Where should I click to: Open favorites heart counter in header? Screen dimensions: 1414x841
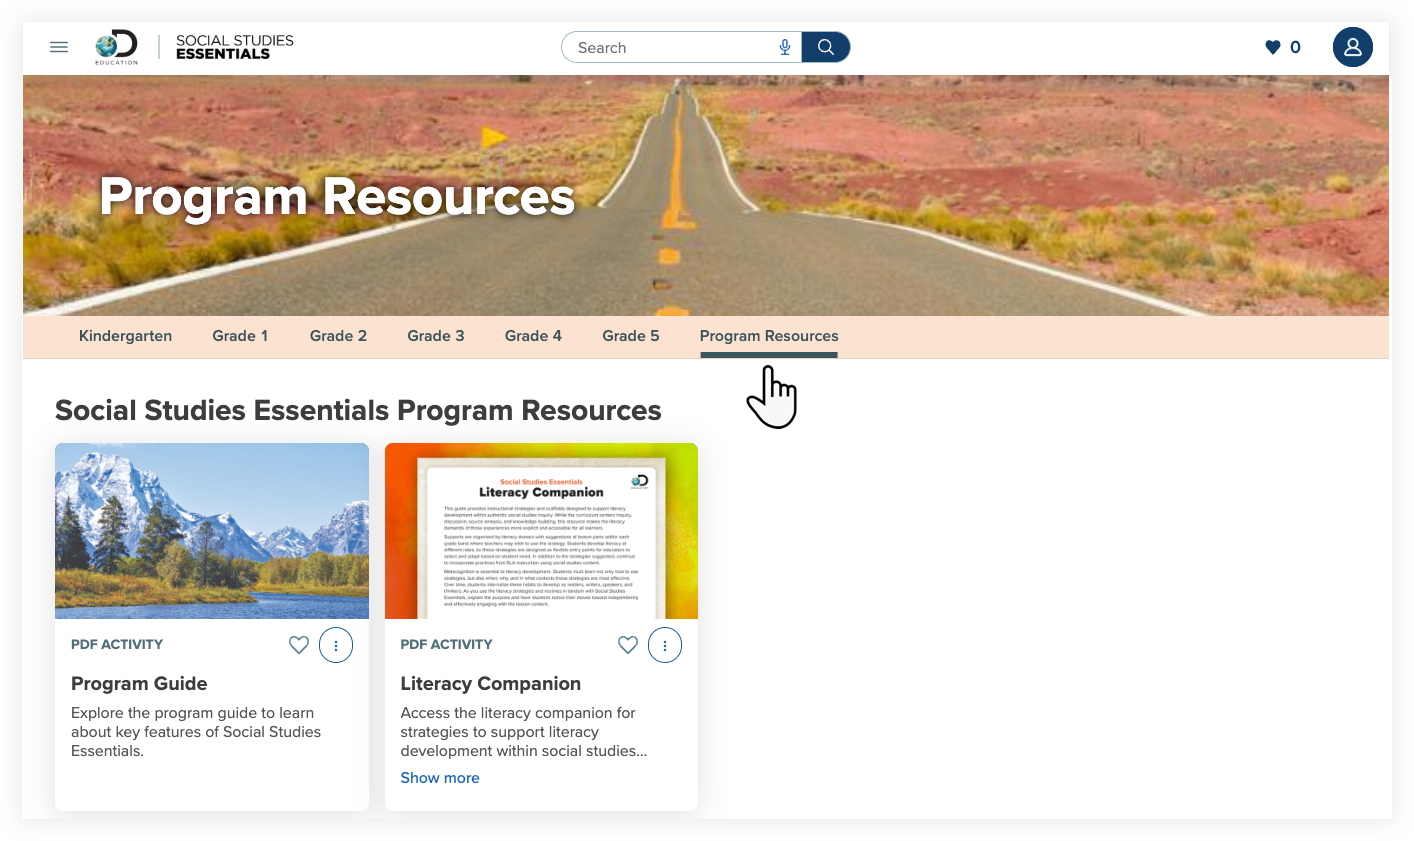[1283, 47]
